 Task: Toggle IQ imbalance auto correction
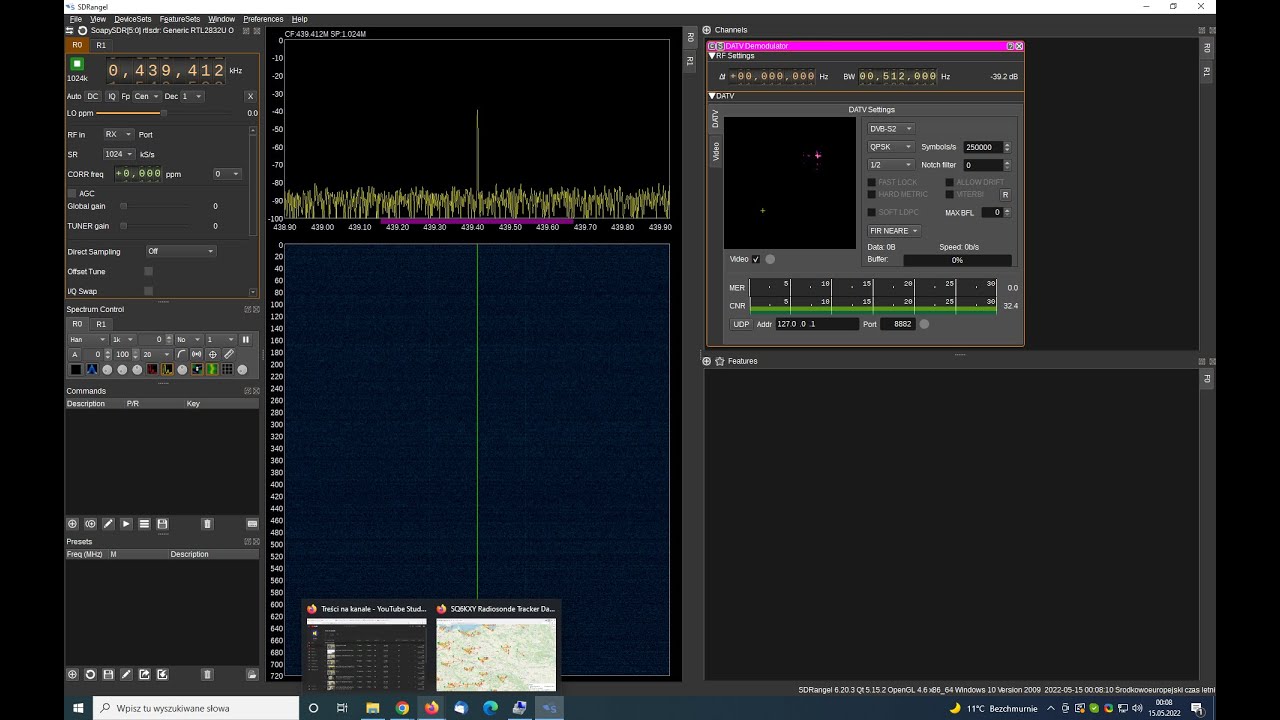pos(112,96)
